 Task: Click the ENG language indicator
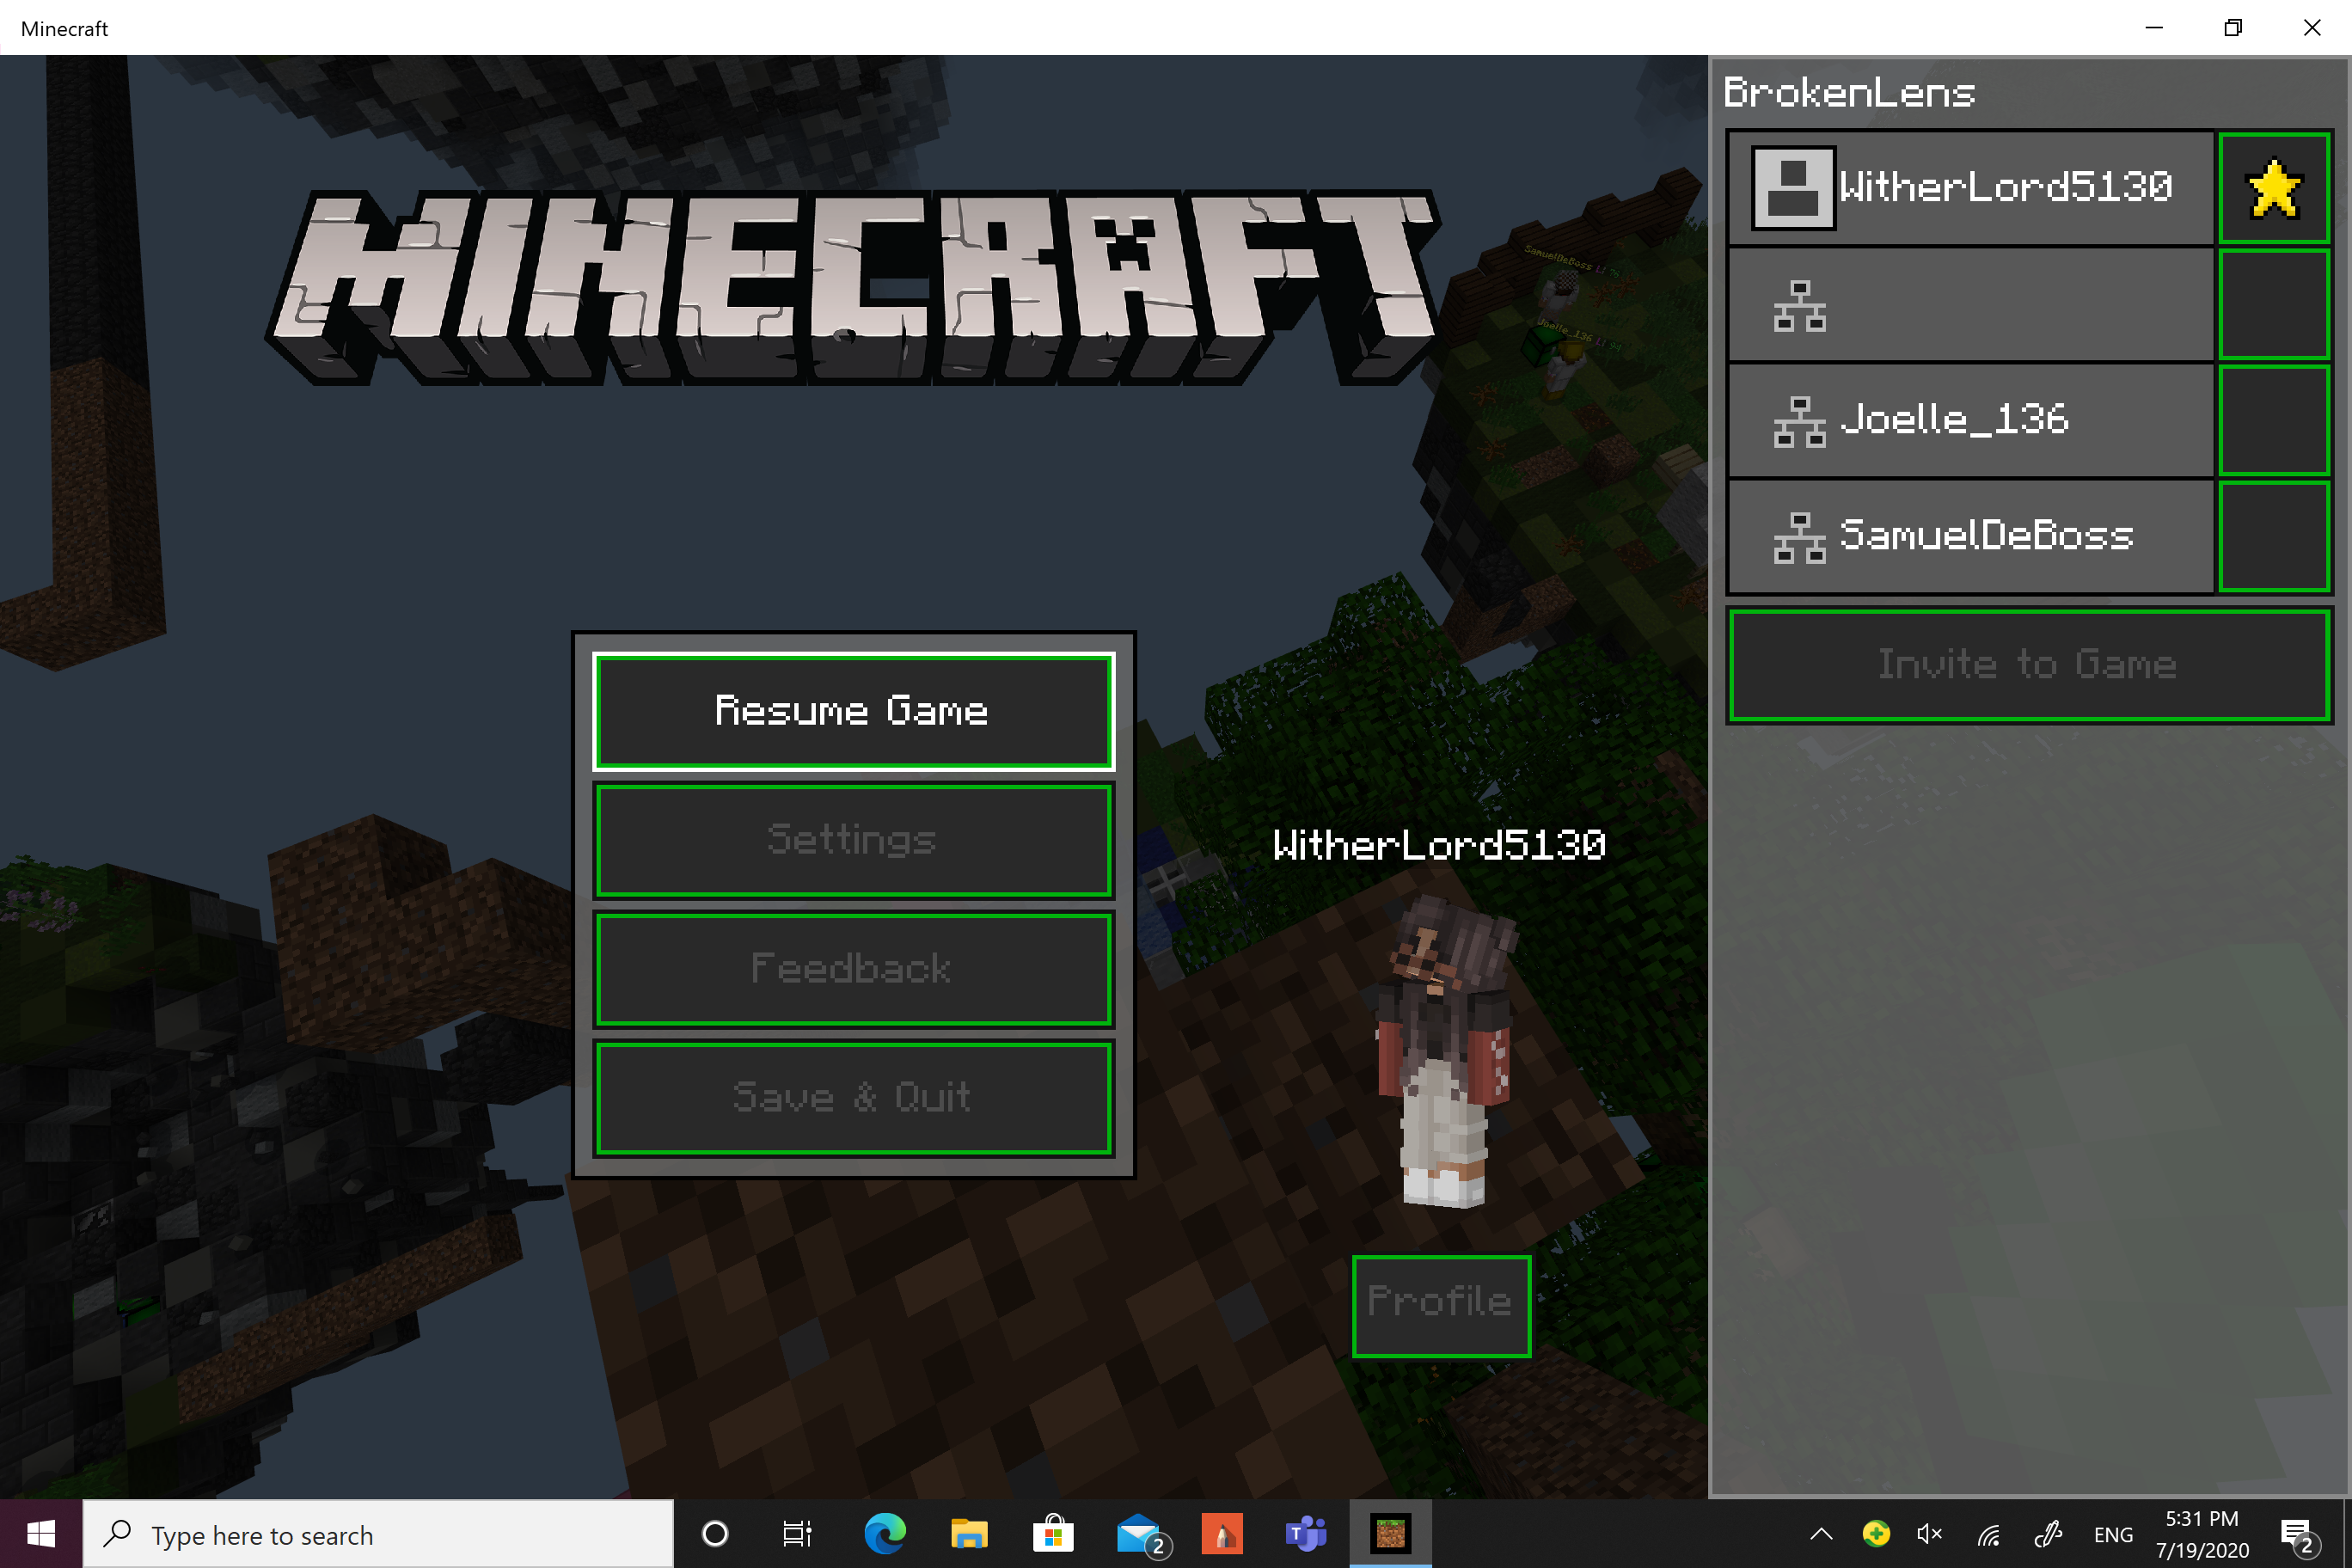2113,1535
